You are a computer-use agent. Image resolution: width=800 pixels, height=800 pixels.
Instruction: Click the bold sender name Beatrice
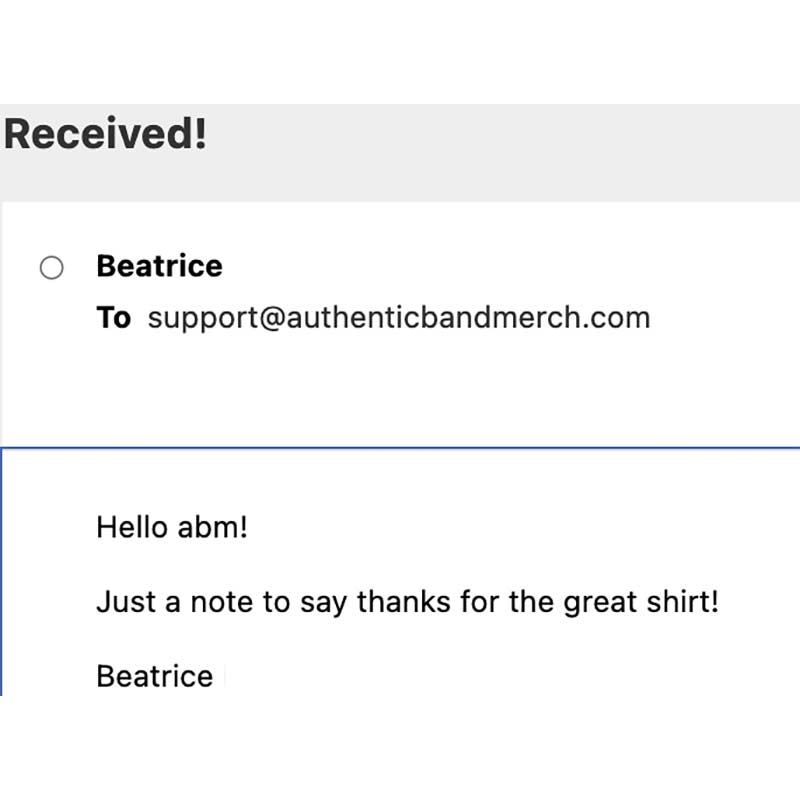click(x=159, y=266)
